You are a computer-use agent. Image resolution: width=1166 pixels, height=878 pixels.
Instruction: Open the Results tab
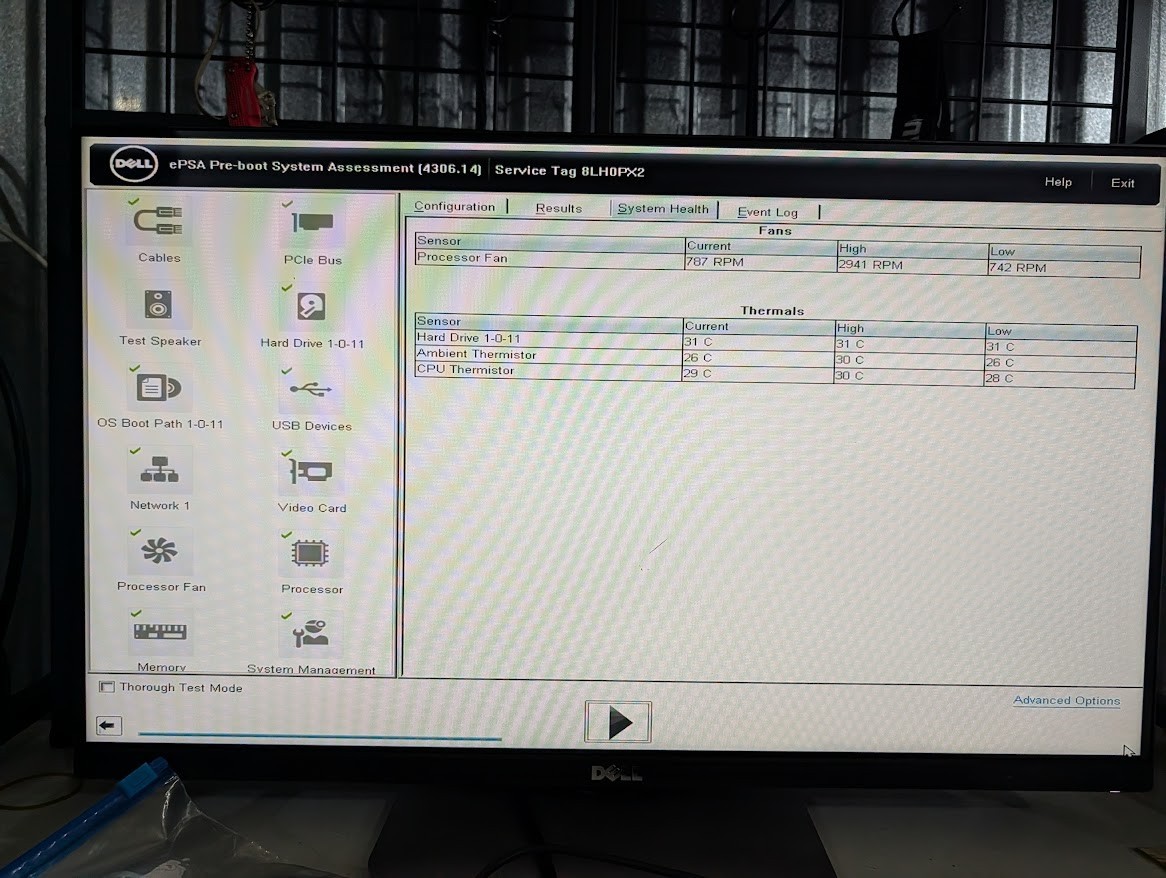558,208
